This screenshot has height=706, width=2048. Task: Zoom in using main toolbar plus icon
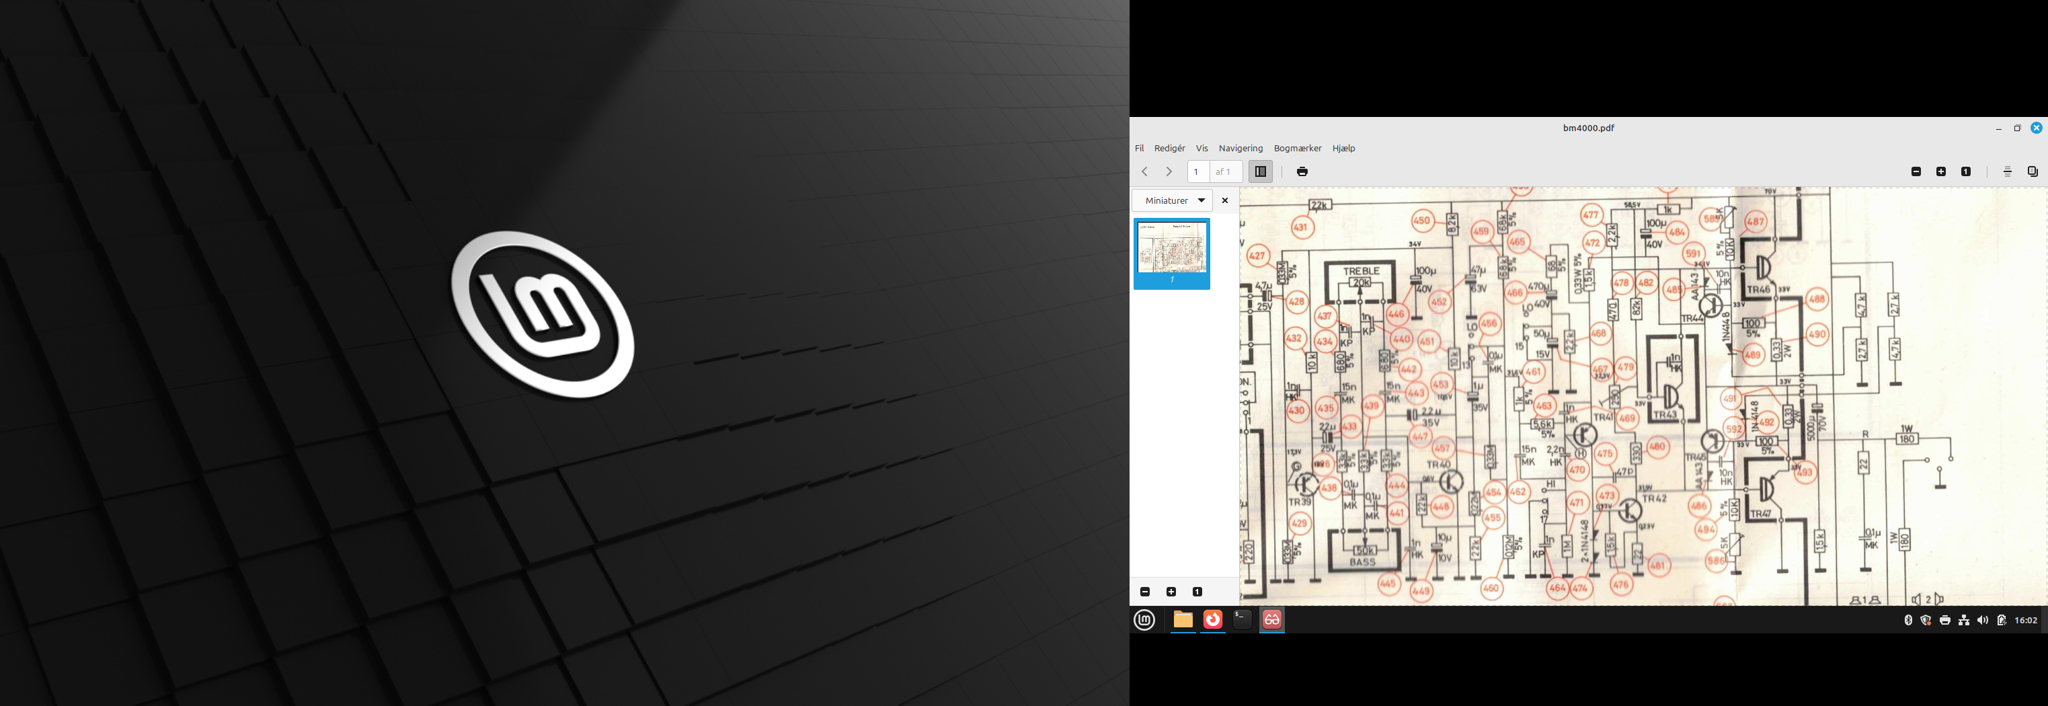coord(1941,172)
